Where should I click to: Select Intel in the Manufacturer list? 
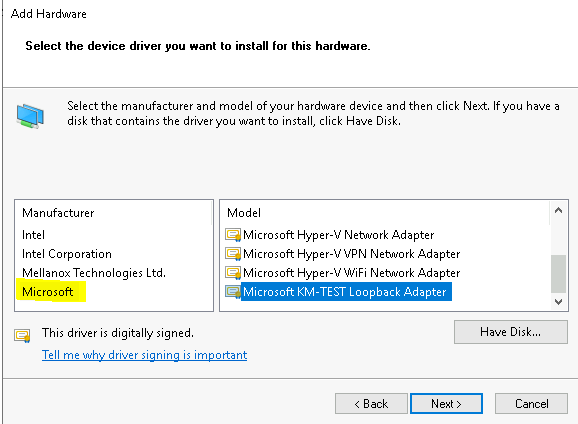click(x=33, y=235)
